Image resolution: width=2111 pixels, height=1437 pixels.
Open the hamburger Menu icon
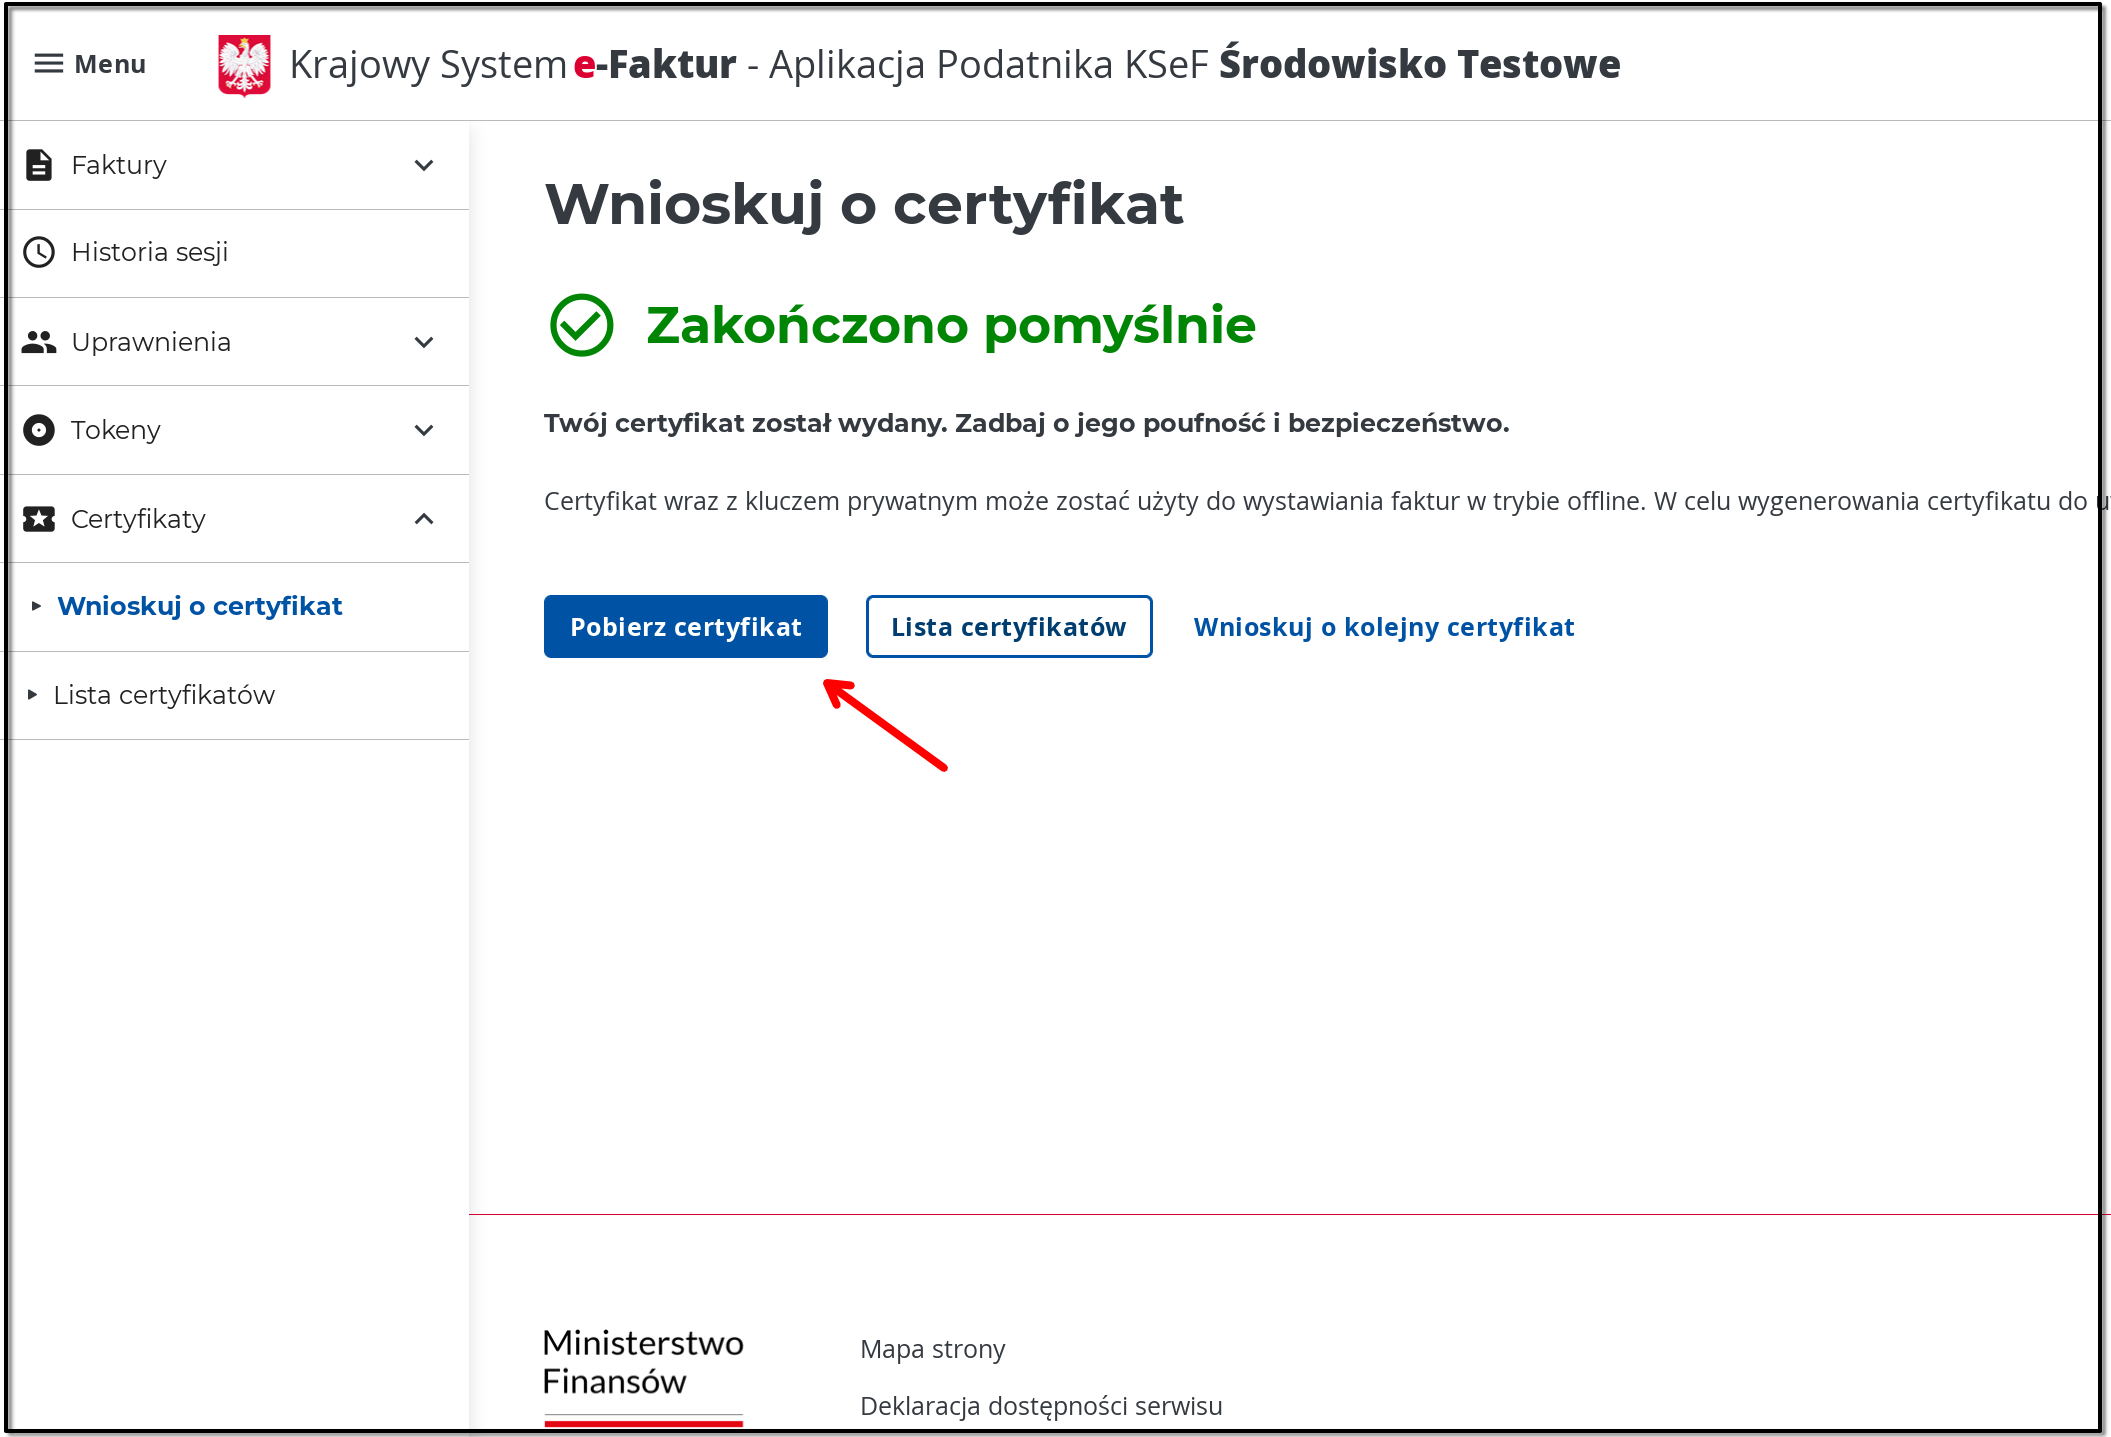(x=47, y=63)
